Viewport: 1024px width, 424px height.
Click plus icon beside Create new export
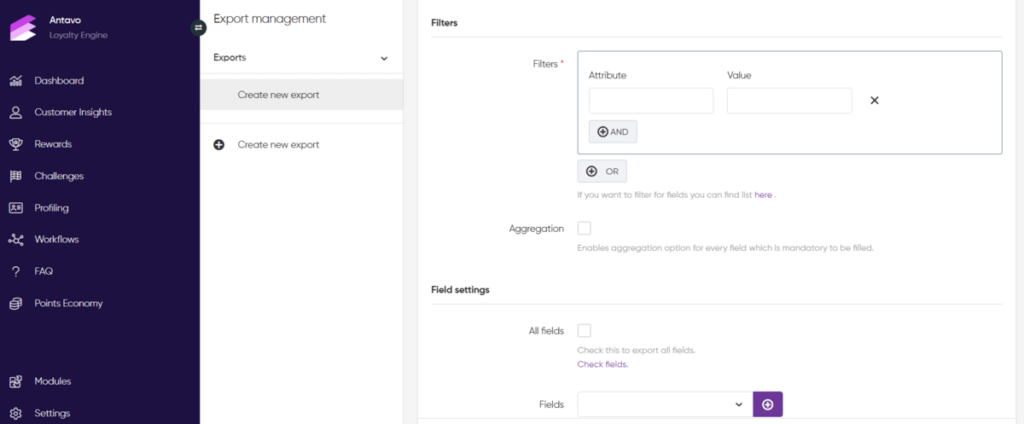tap(219, 145)
